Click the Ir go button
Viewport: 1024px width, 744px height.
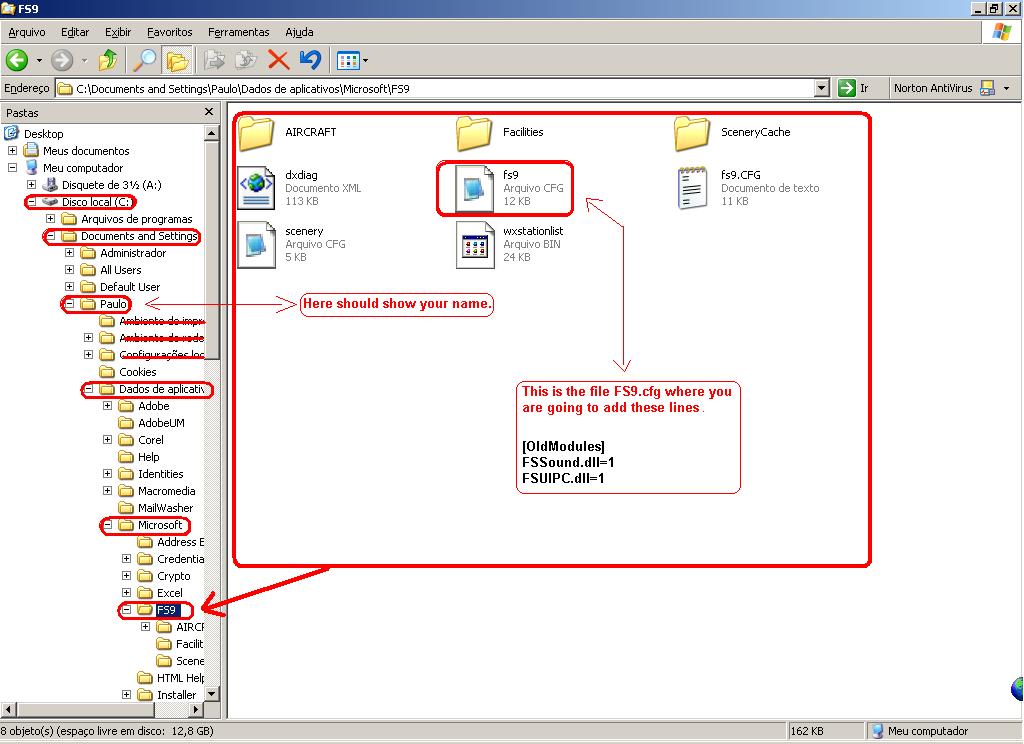tap(854, 88)
